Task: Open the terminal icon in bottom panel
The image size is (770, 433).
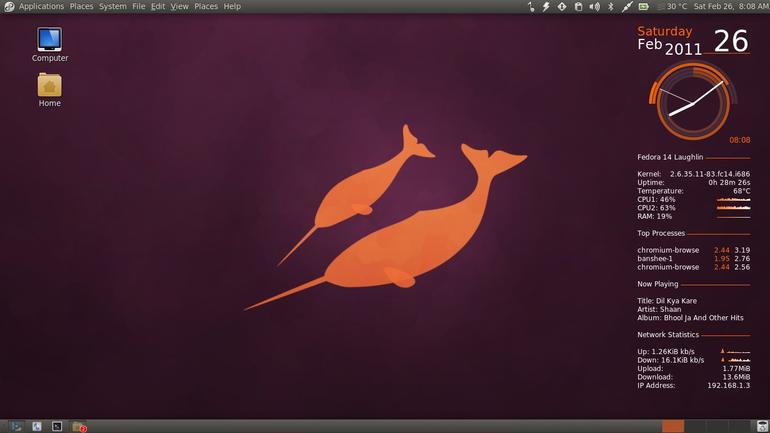Action: [57, 426]
